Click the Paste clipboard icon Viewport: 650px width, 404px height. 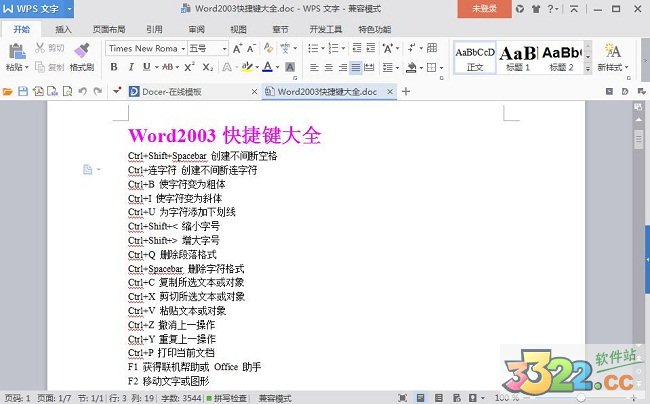pos(17,51)
